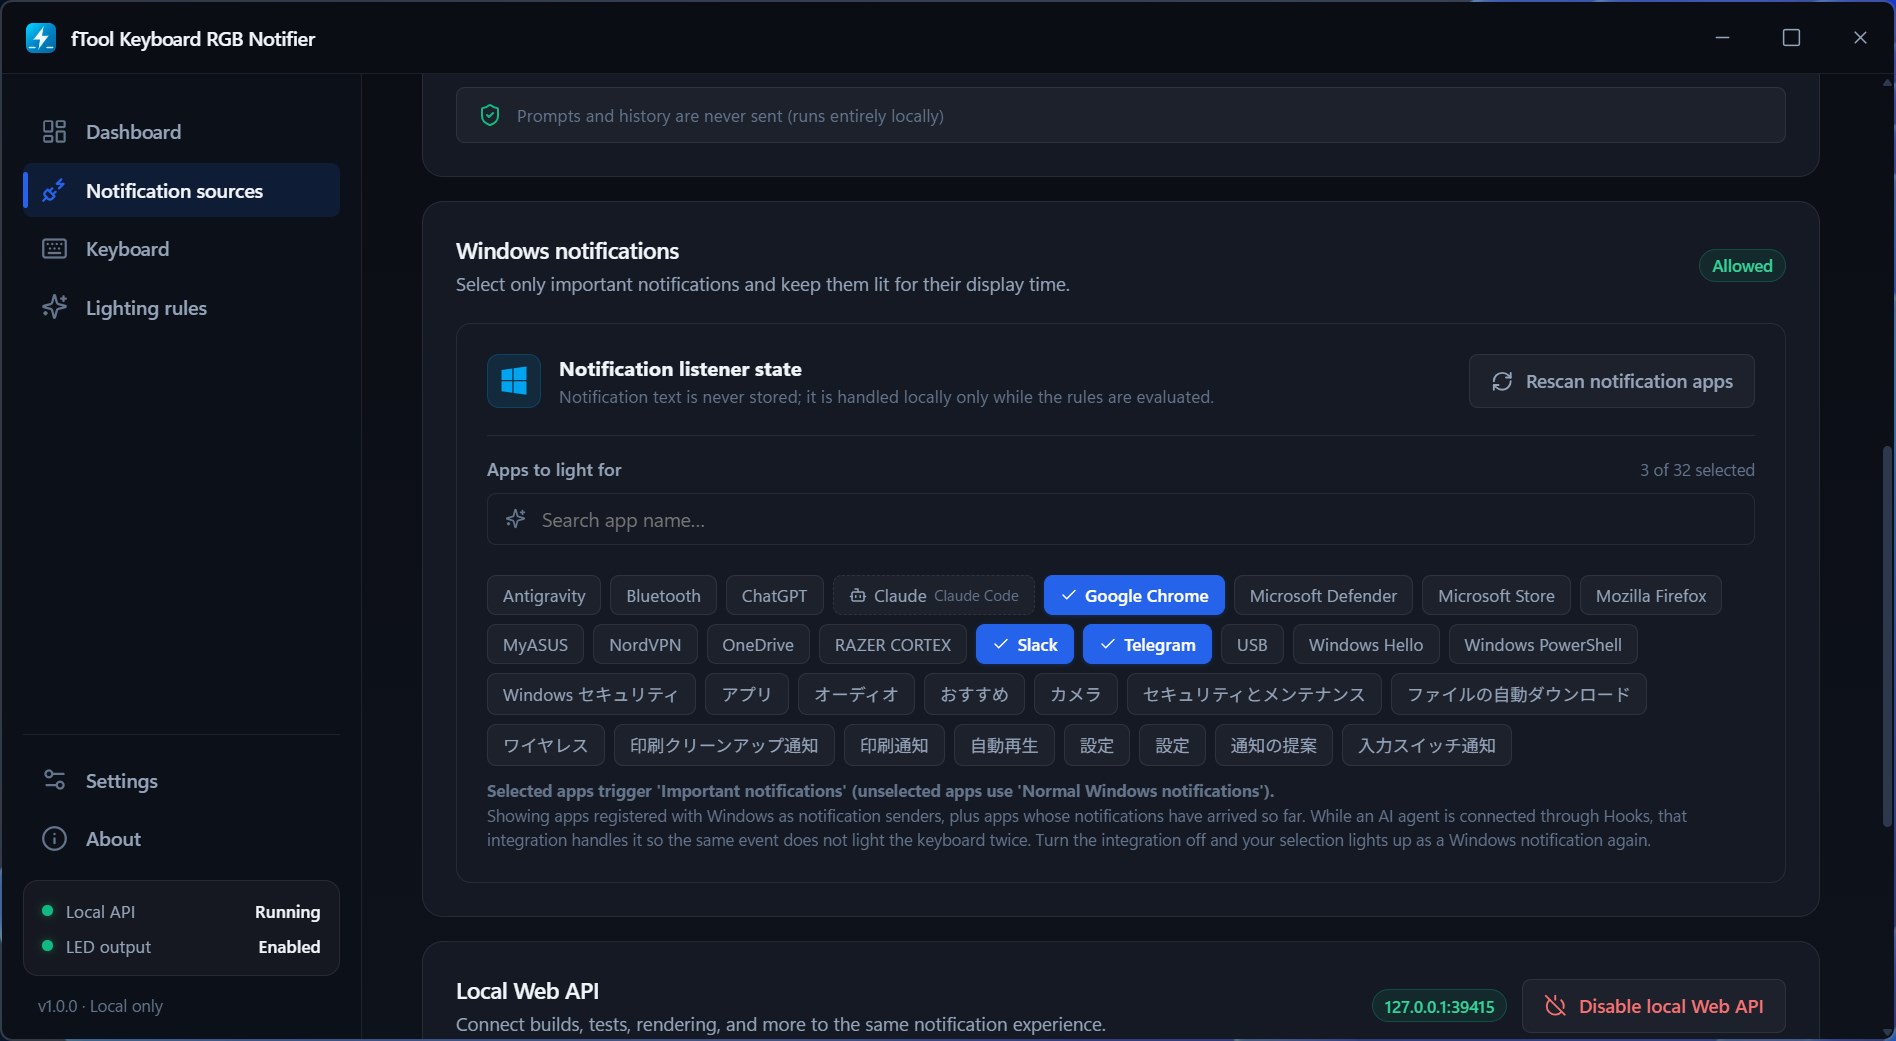The image size is (1896, 1041).
Task: Click the '3 of 32 selected' counter
Action: point(1697,470)
